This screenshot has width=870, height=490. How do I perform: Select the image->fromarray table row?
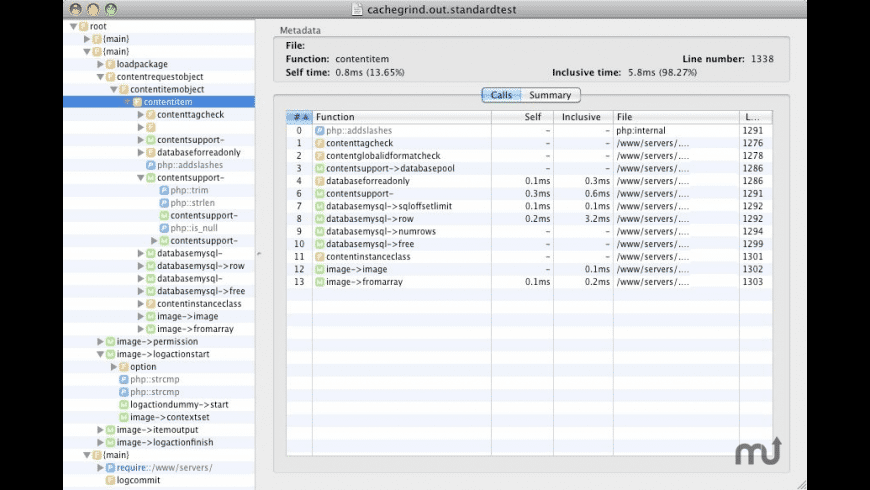coord(529,282)
